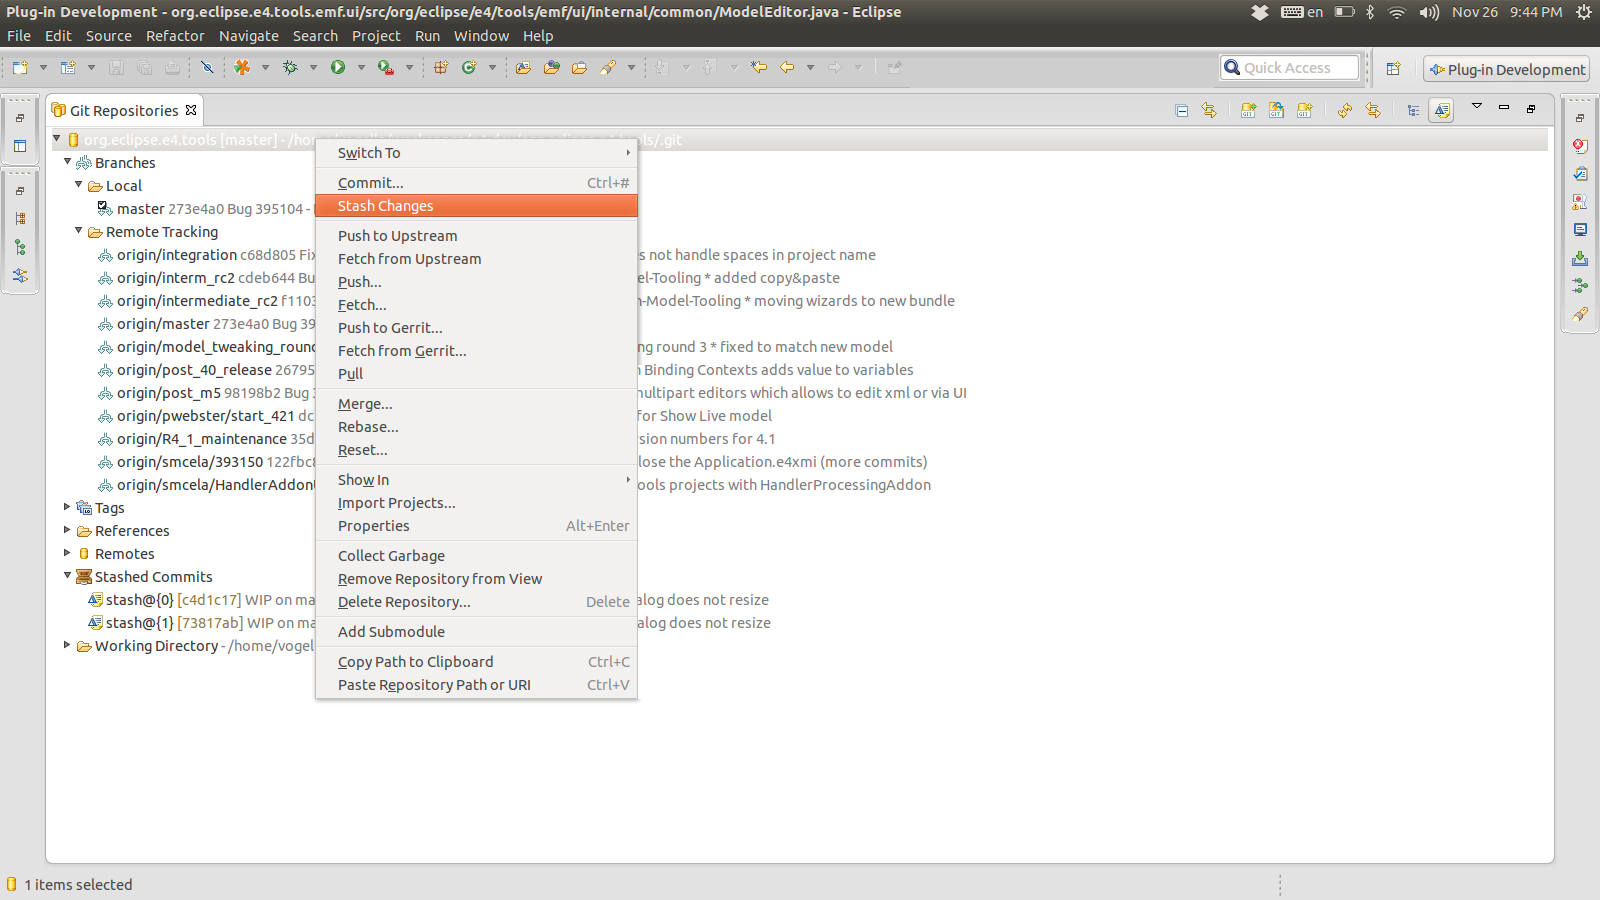The image size is (1600, 900).
Task: Open the Refactor menu in menu bar
Action: (x=175, y=36)
